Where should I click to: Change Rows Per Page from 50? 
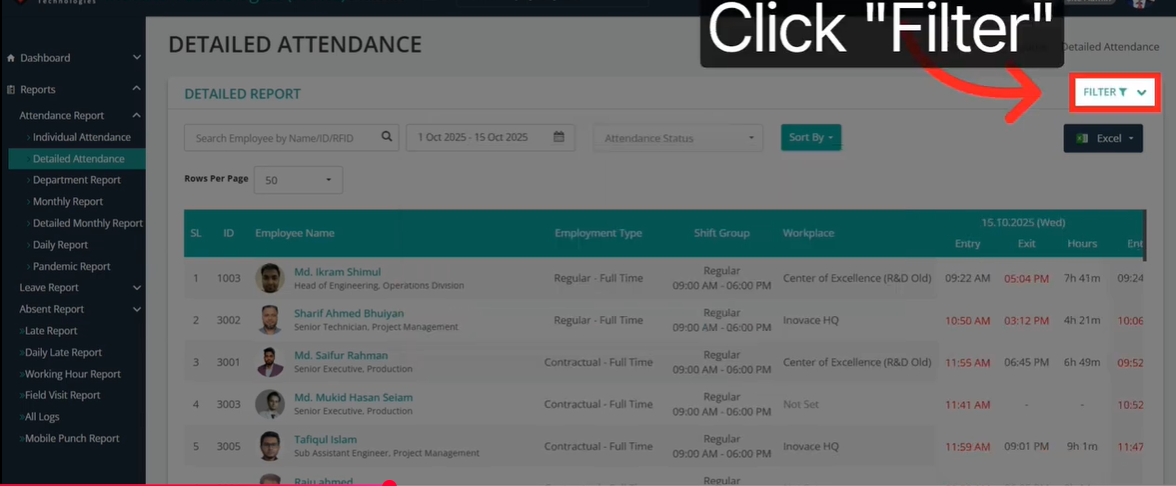coord(298,180)
